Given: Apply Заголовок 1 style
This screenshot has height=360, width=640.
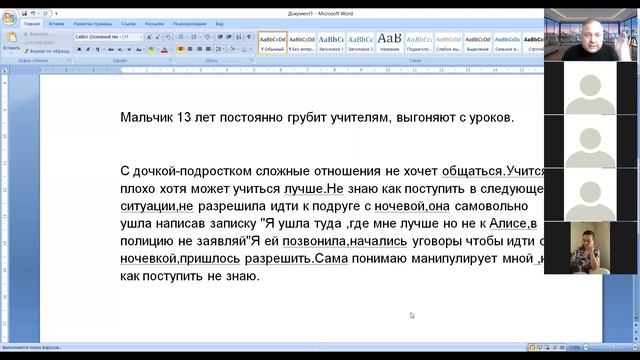Looking at the screenshot, I should (x=331, y=43).
